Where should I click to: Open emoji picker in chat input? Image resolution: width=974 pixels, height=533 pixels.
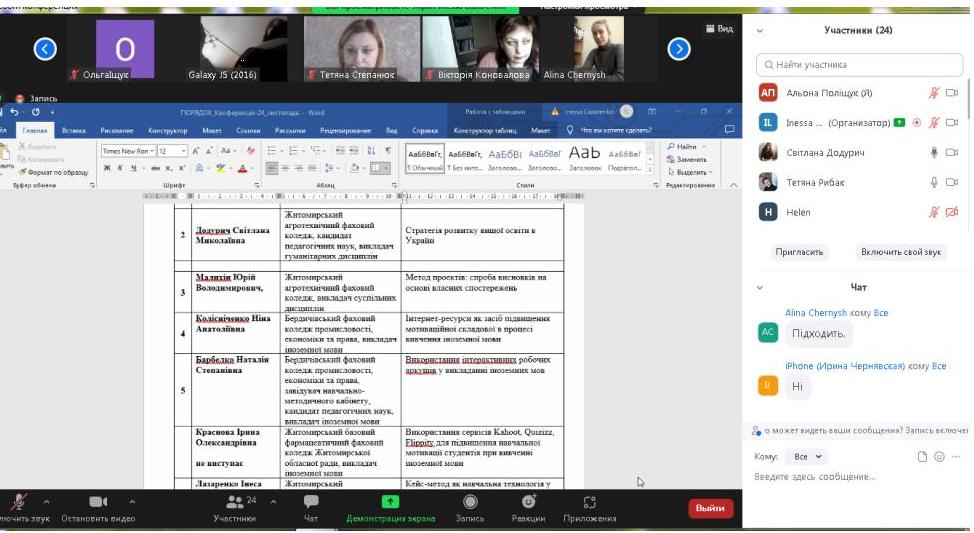coord(939,457)
